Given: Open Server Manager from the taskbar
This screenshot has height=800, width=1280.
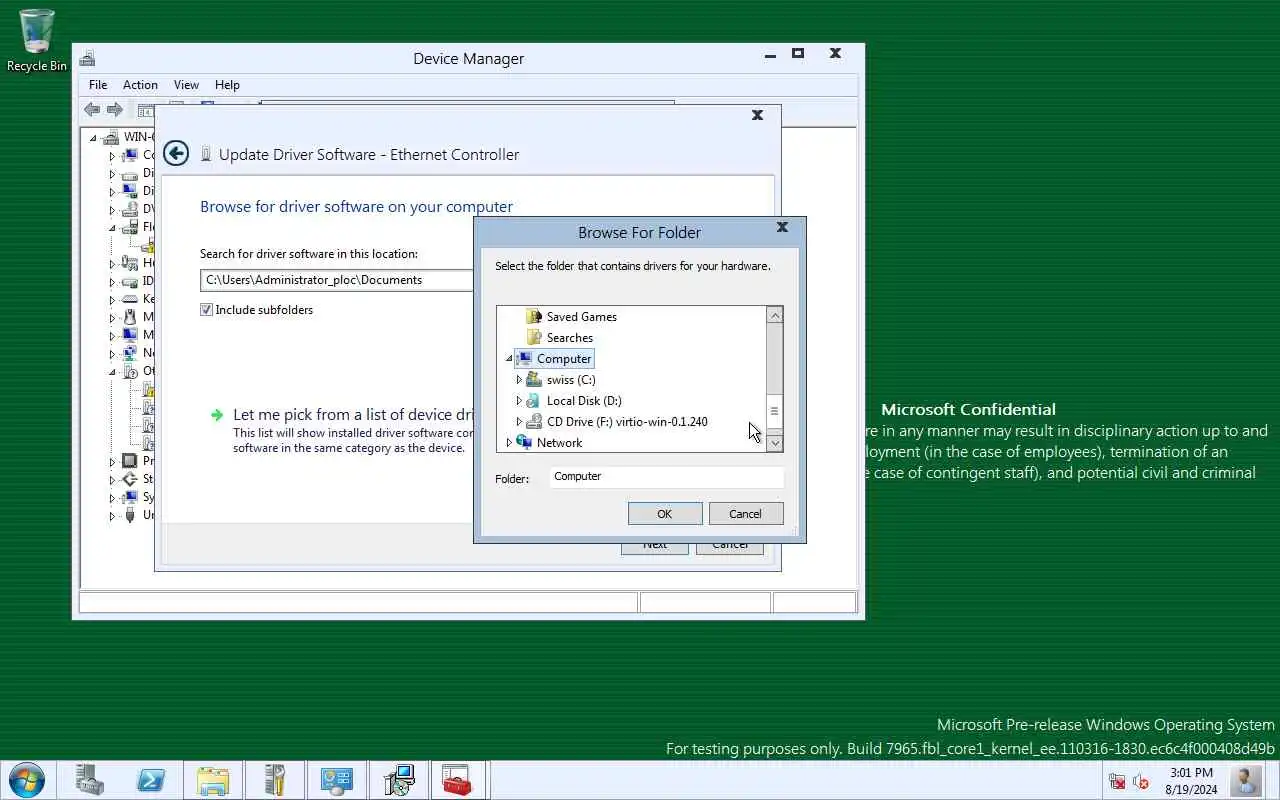Looking at the screenshot, I should point(89,780).
